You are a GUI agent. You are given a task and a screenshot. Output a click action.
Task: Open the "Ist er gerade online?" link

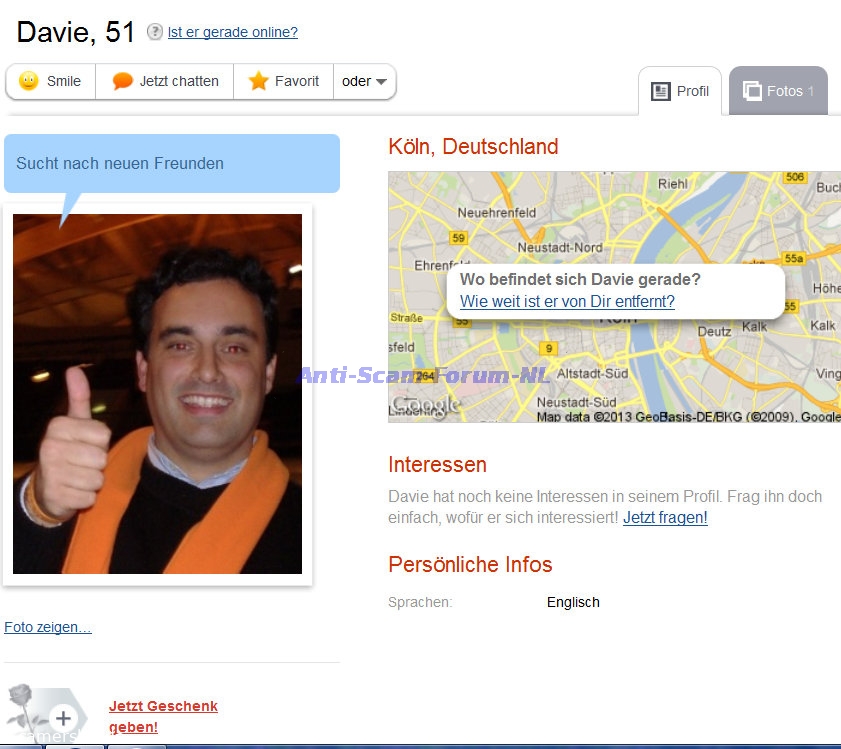coord(232,32)
